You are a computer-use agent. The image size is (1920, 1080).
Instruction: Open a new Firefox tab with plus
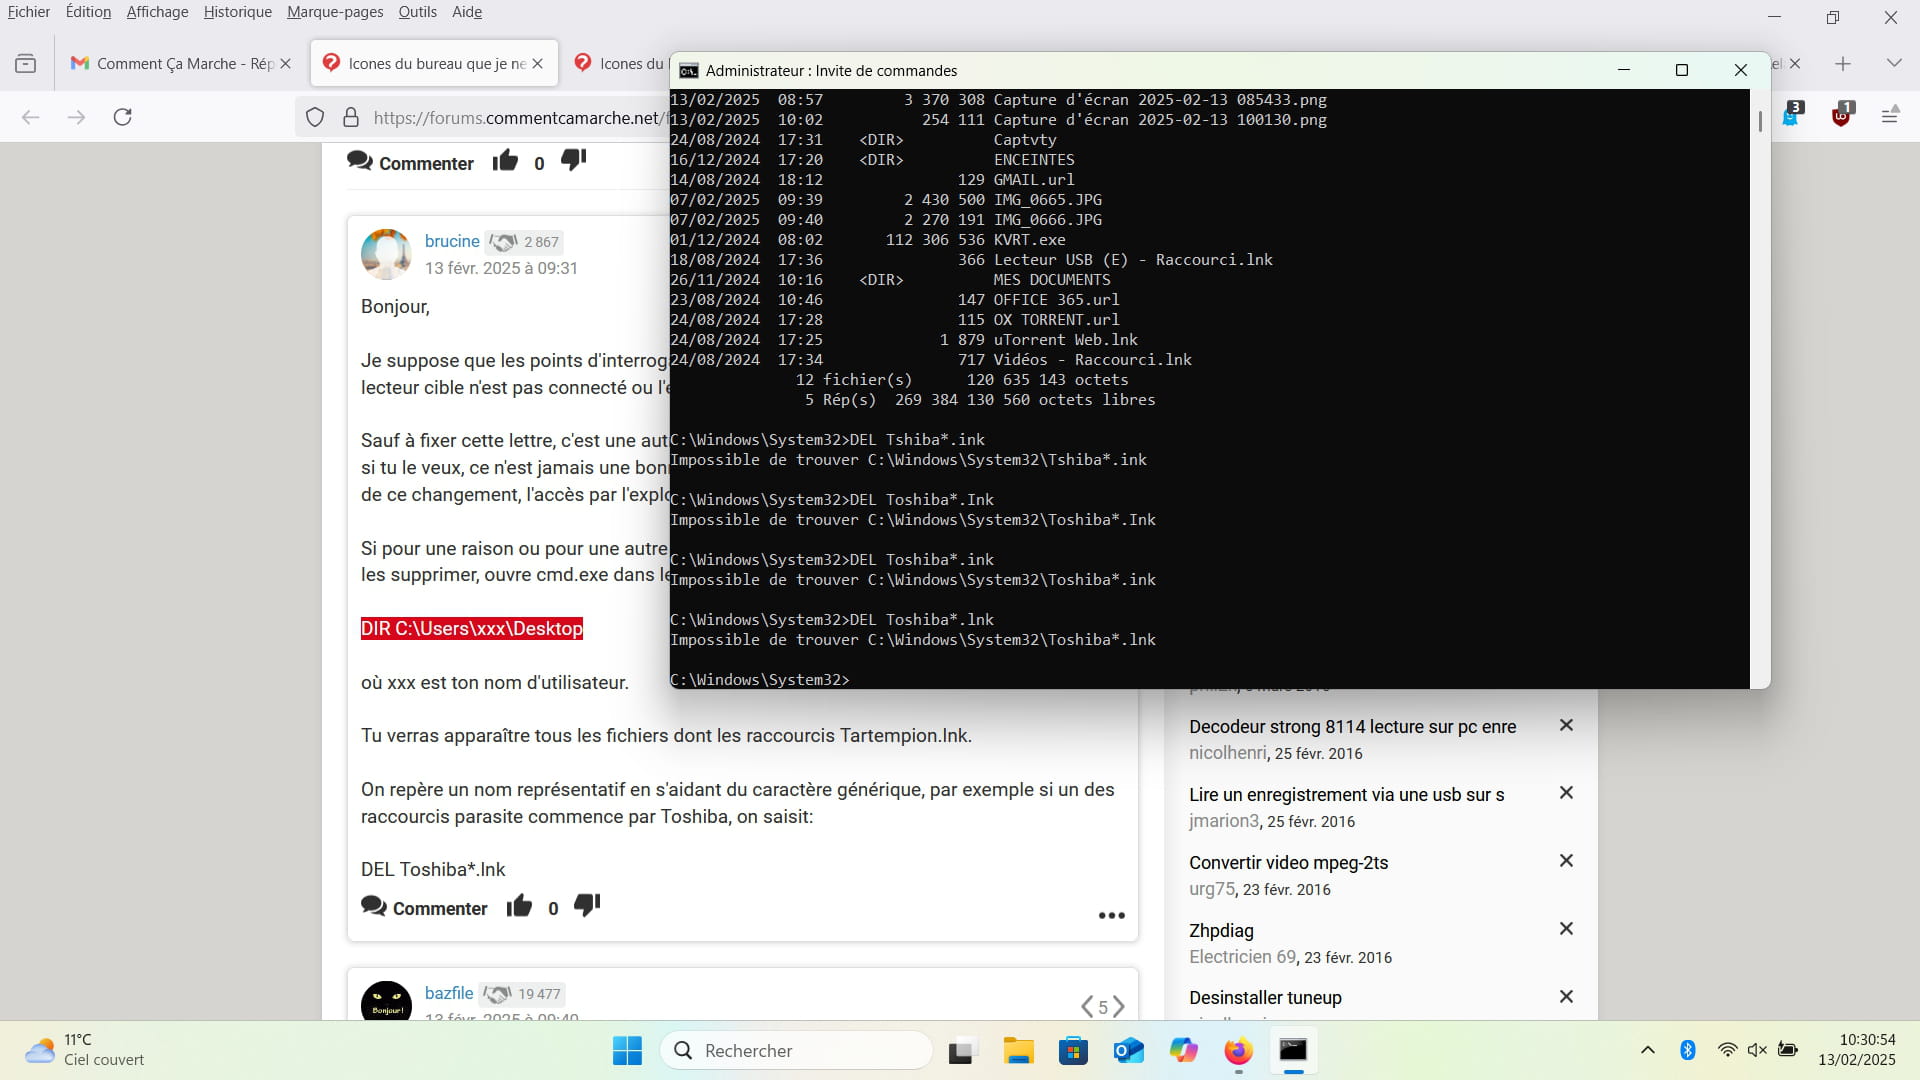(x=1843, y=64)
